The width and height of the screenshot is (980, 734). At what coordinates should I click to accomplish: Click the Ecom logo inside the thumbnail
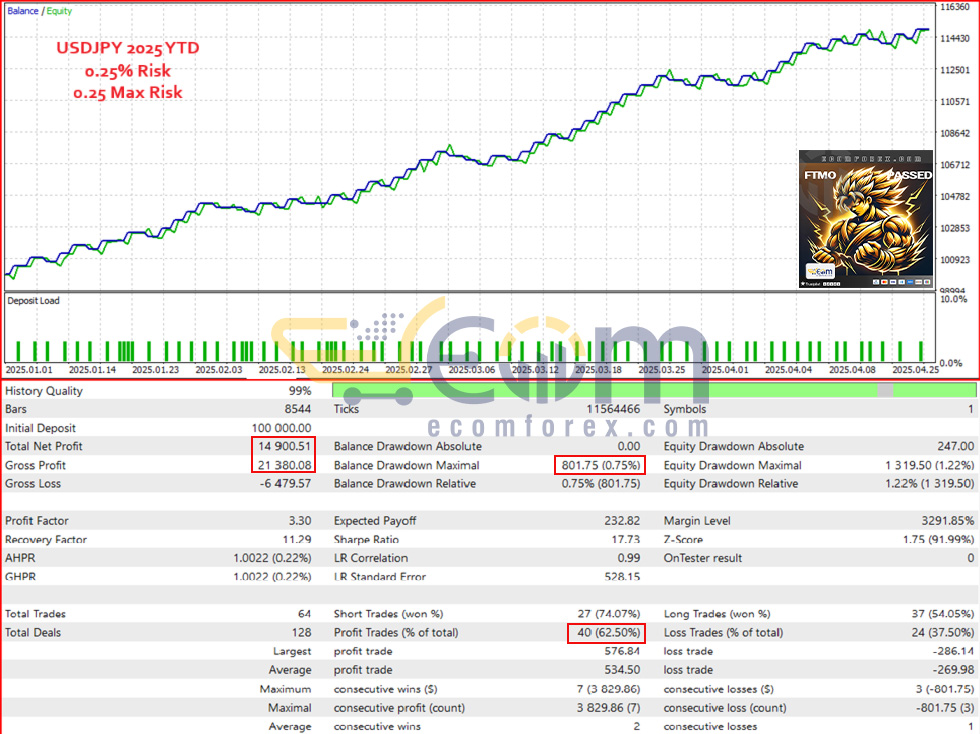point(821,271)
